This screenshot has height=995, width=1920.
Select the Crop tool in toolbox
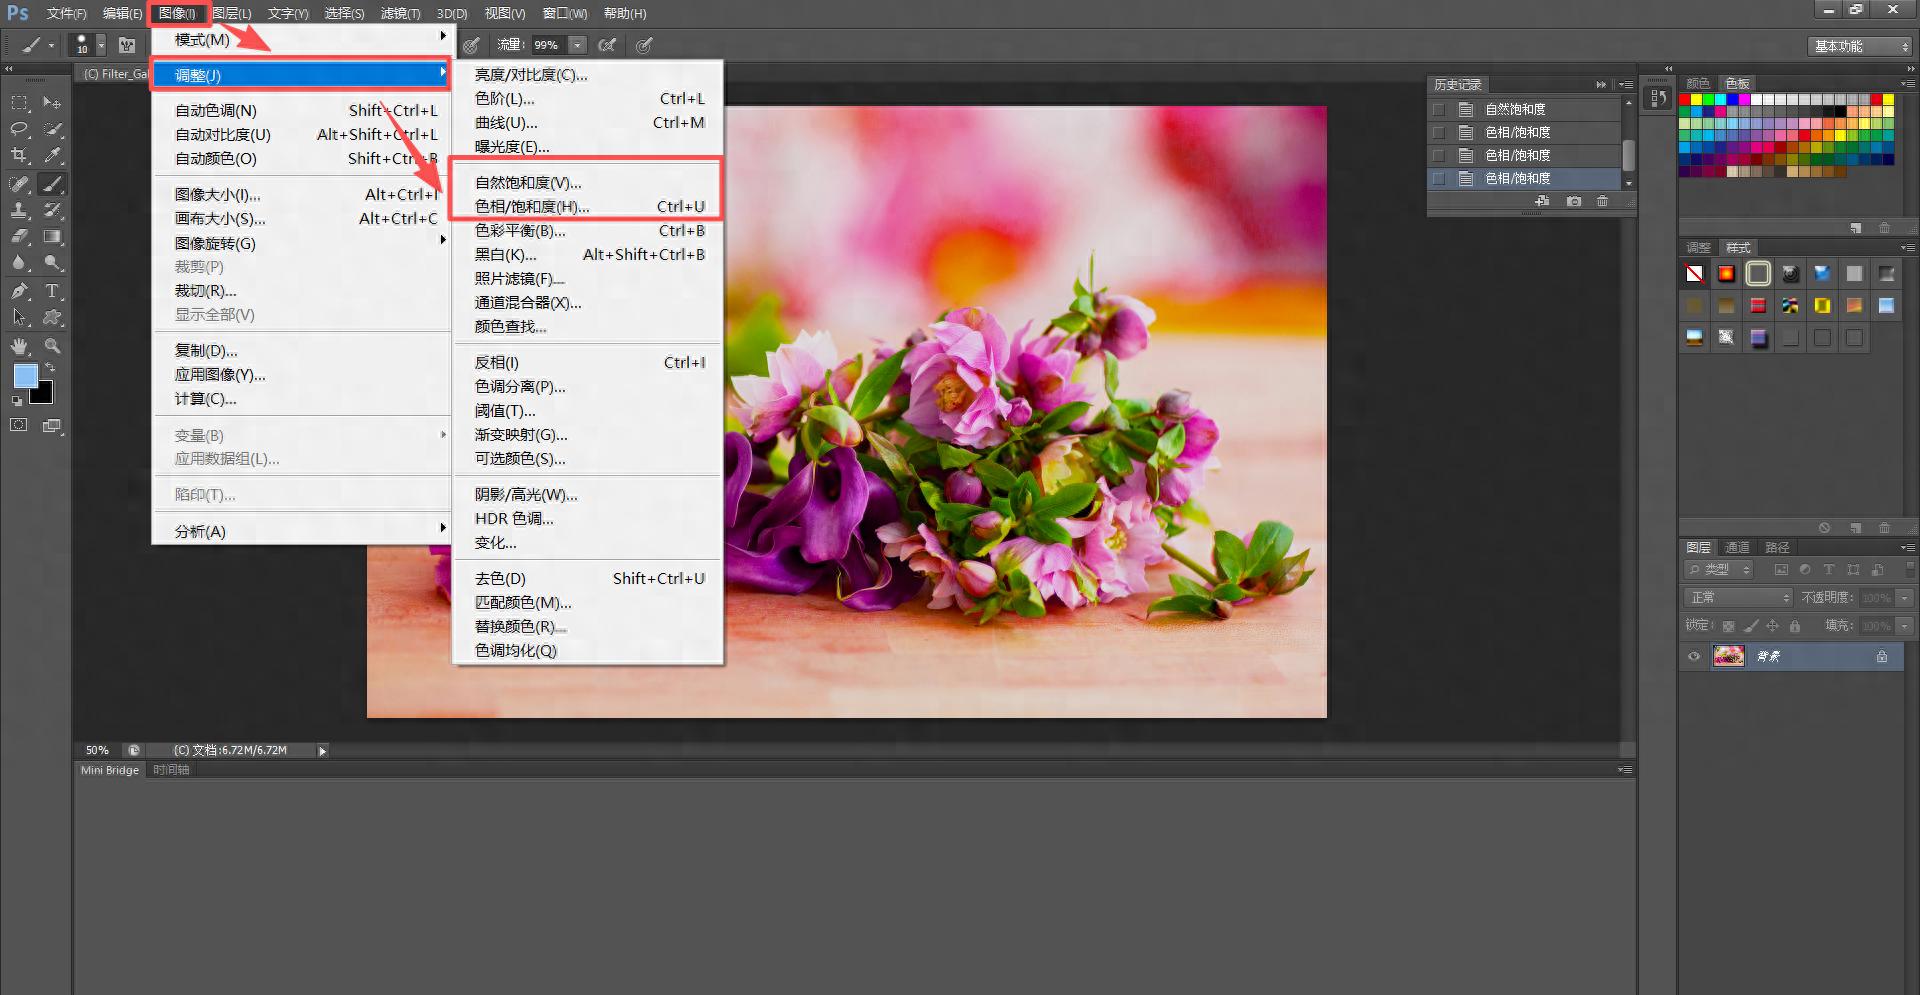click(19, 155)
